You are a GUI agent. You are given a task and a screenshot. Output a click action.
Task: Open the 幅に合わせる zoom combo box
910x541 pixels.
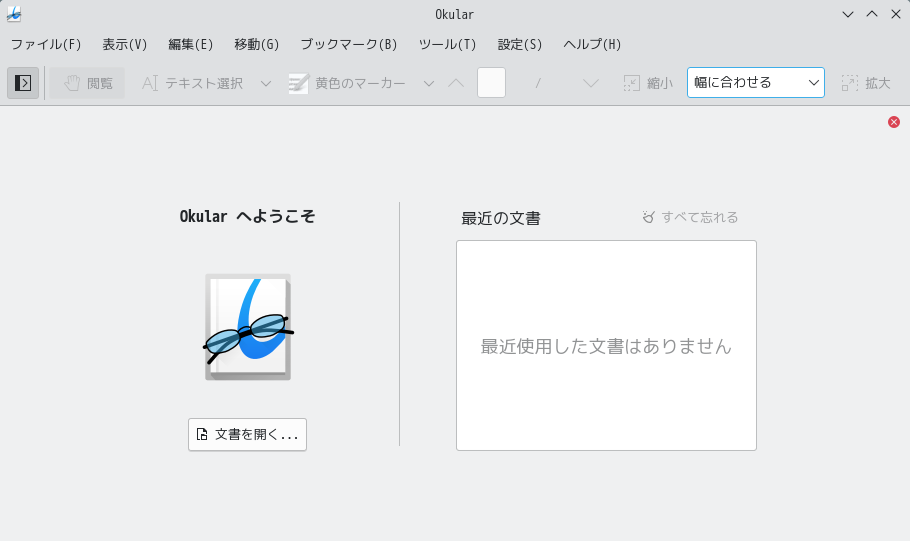click(756, 82)
